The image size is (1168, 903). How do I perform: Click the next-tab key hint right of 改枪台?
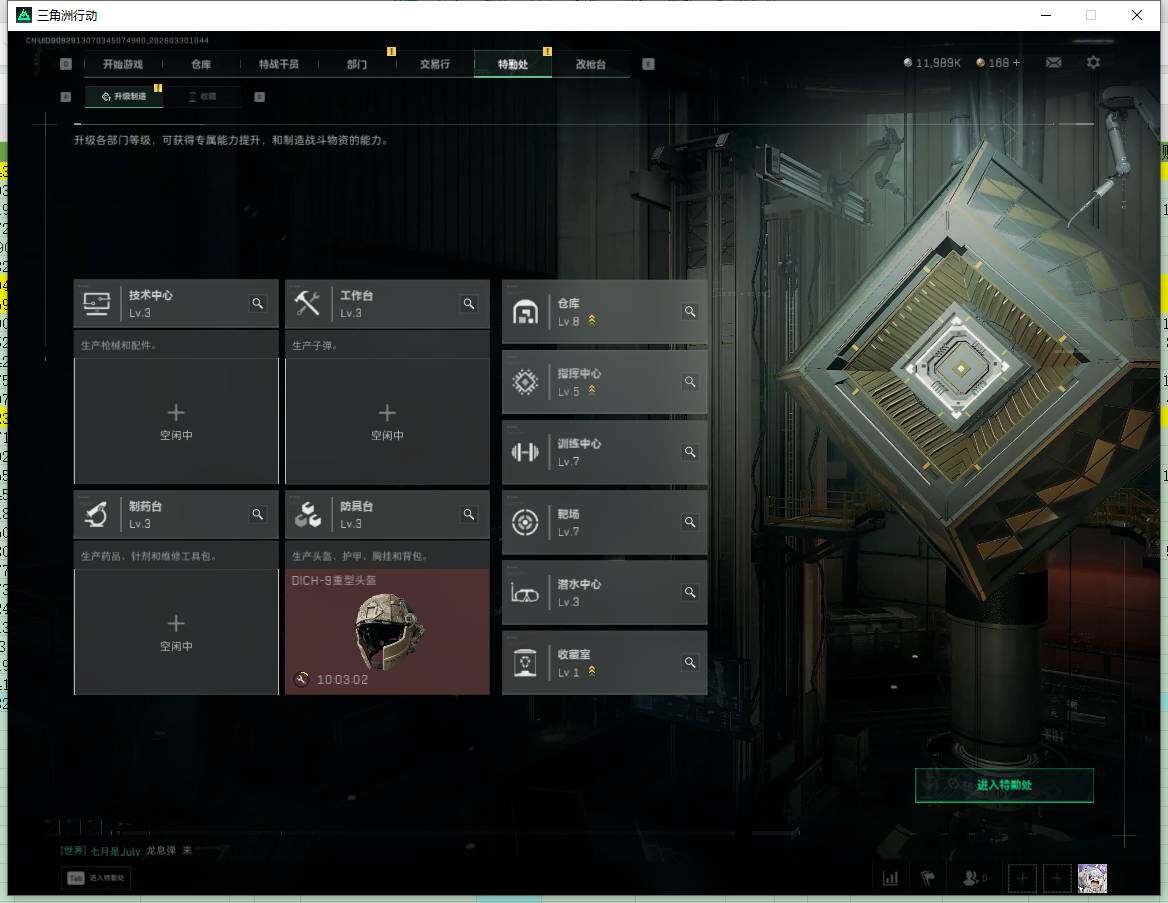[648, 64]
